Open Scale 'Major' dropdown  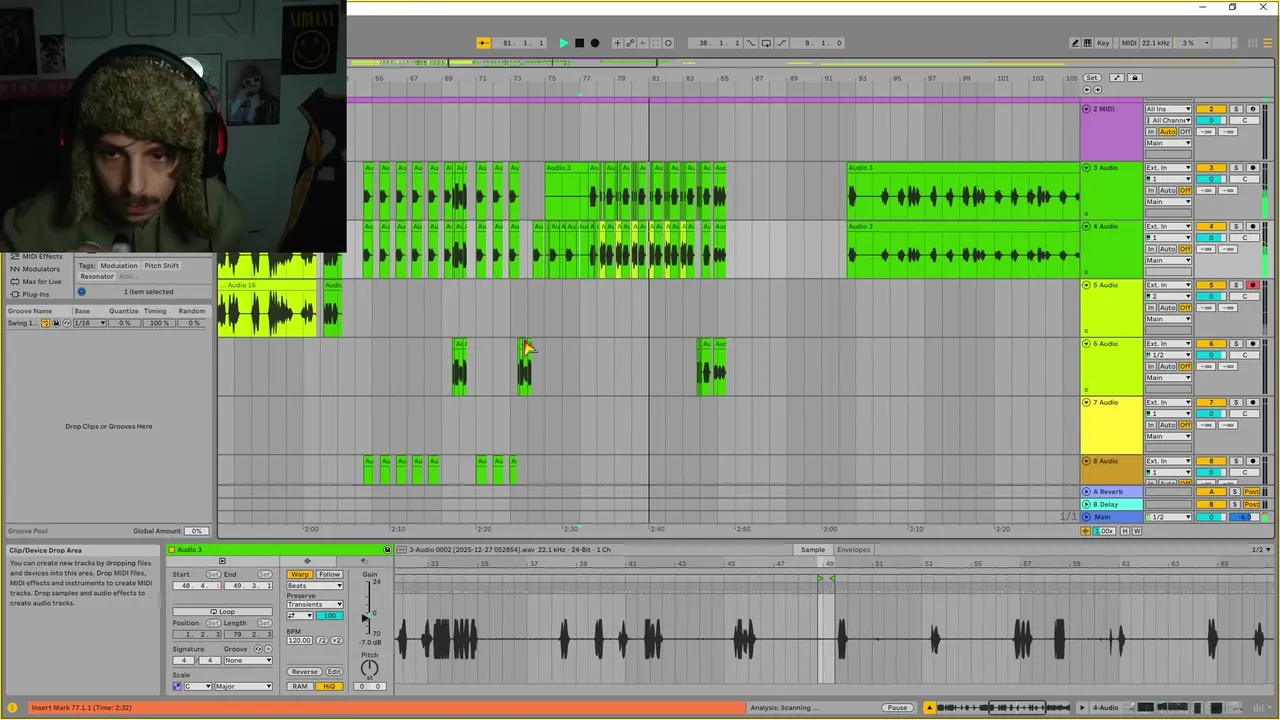pyautogui.click(x=243, y=686)
